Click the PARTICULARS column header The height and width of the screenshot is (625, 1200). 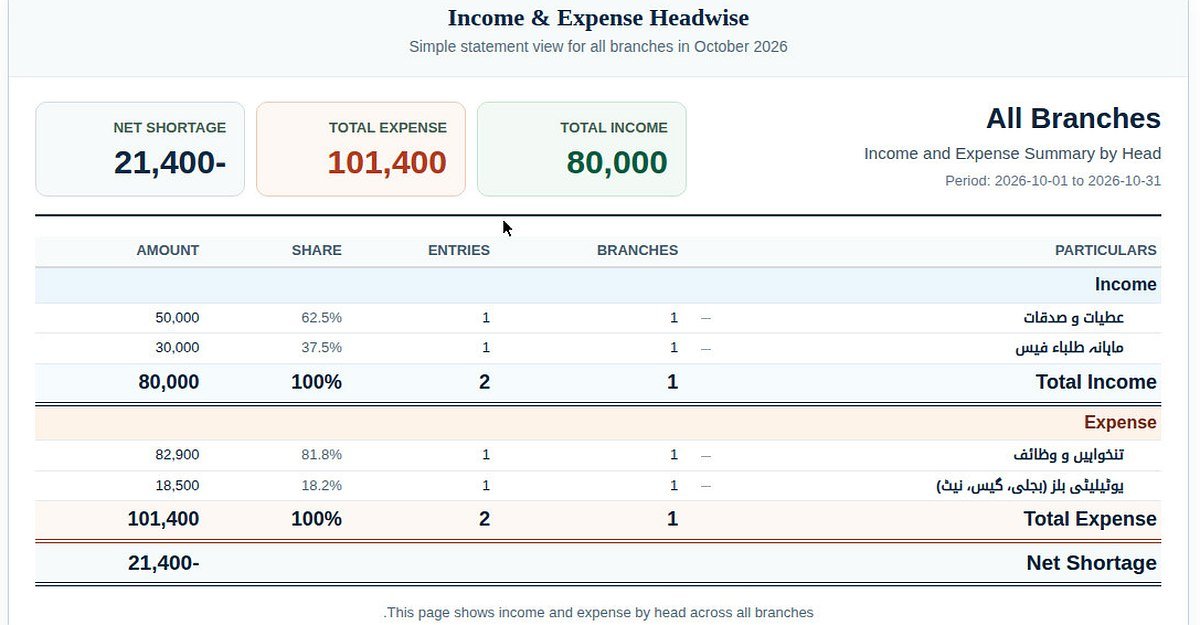(x=1106, y=250)
